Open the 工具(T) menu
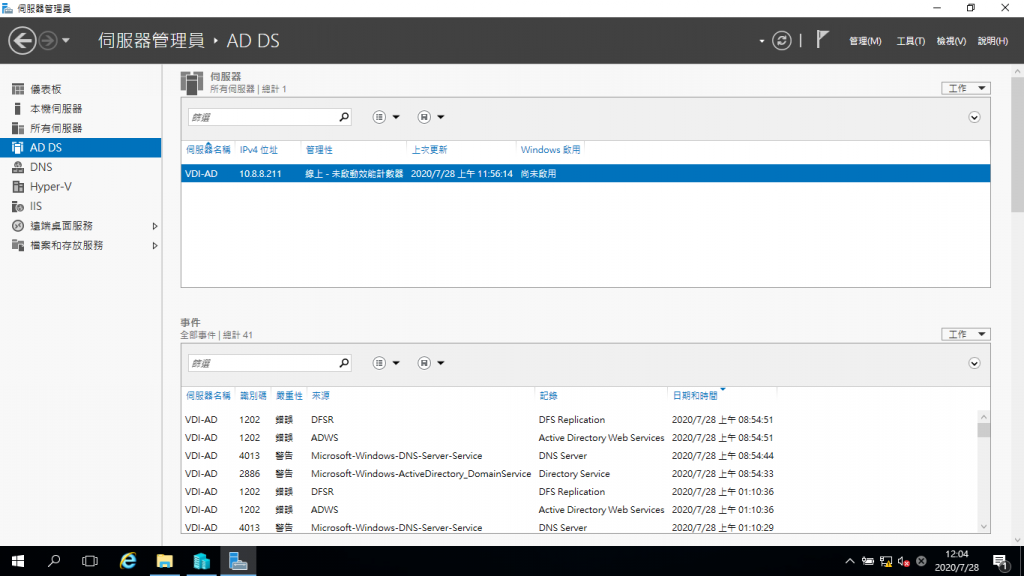This screenshot has width=1024, height=576. pos(910,40)
